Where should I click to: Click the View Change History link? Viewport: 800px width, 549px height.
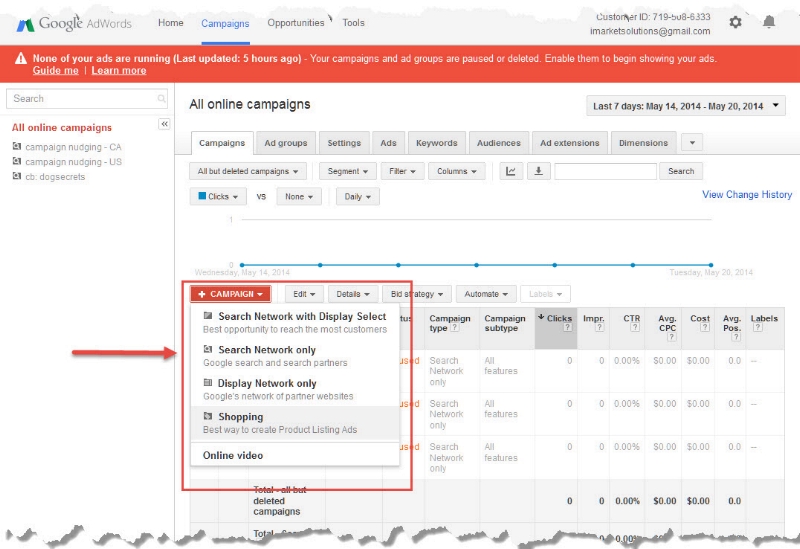[746, 195]
